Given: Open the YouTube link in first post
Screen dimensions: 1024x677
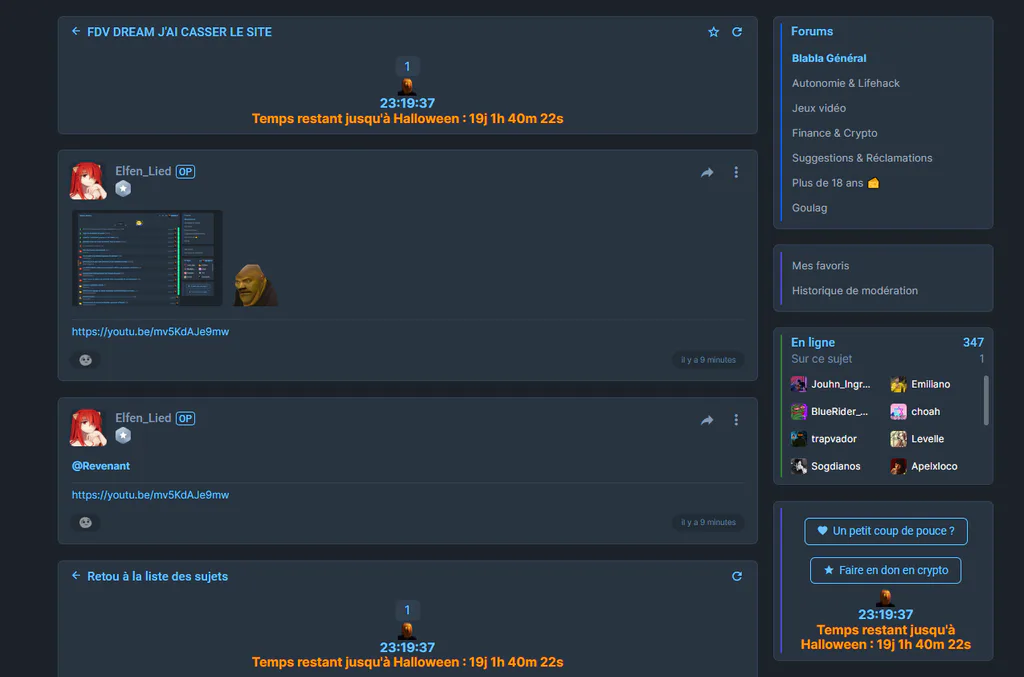Looking at the screenshot, I should click(x=150, y=332).
